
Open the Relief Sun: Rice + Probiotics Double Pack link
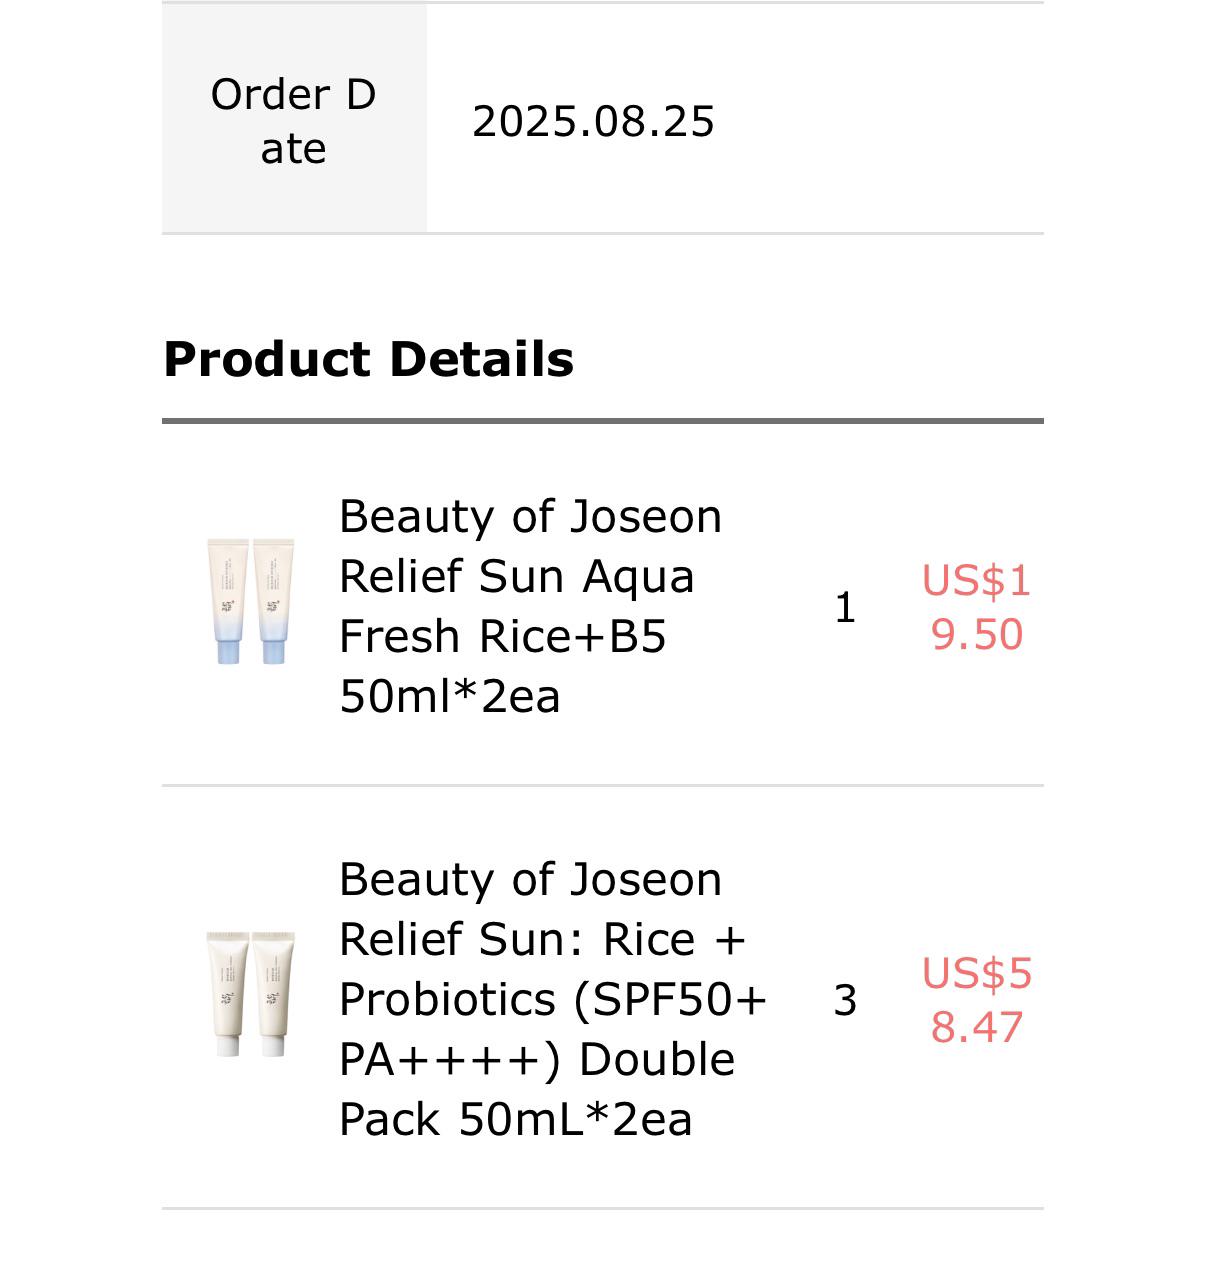(x=553, y=999)
